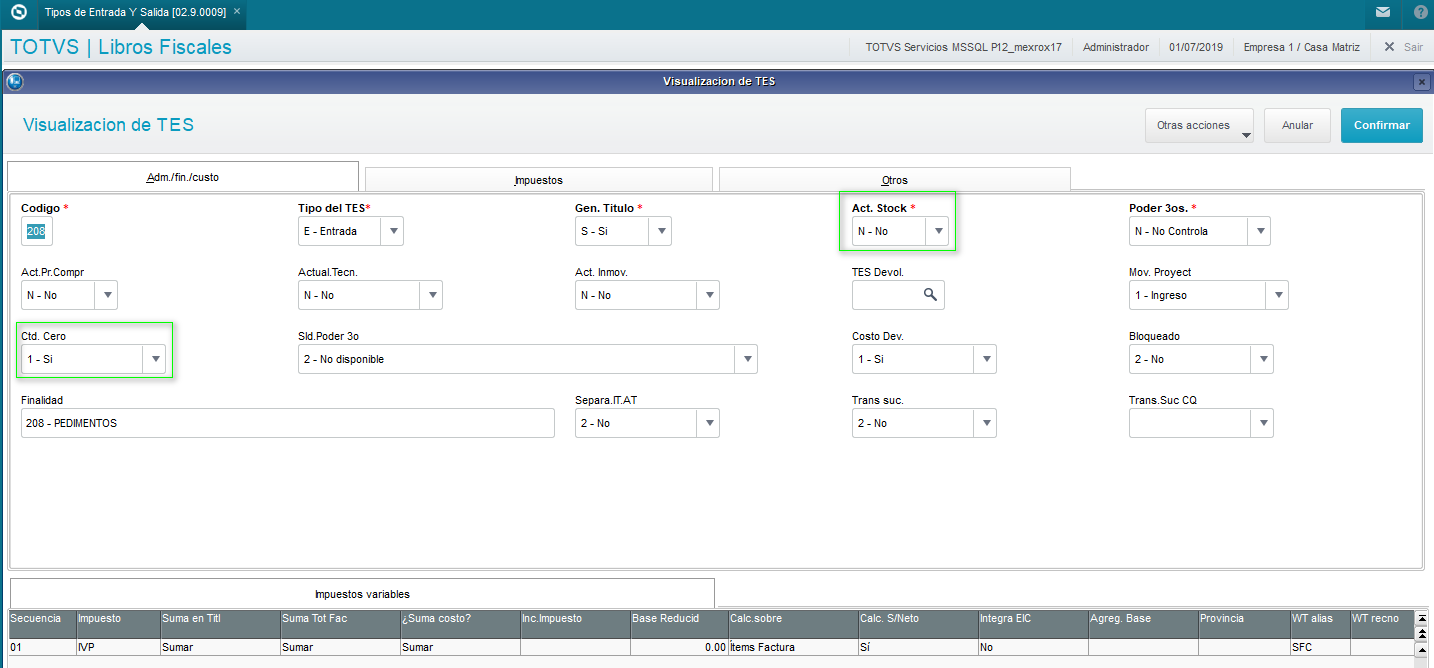Open the Tipo del TES dropdown

click(394, 231)
